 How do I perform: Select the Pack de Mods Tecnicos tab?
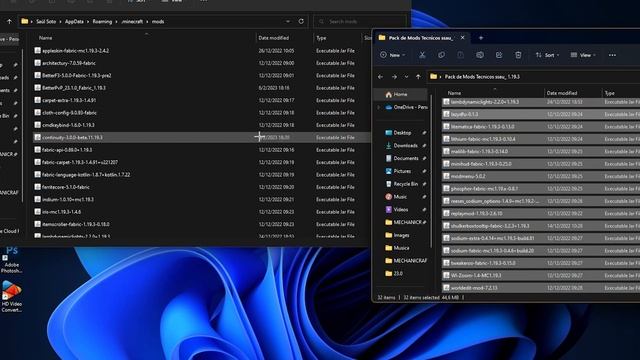point(421,38)
